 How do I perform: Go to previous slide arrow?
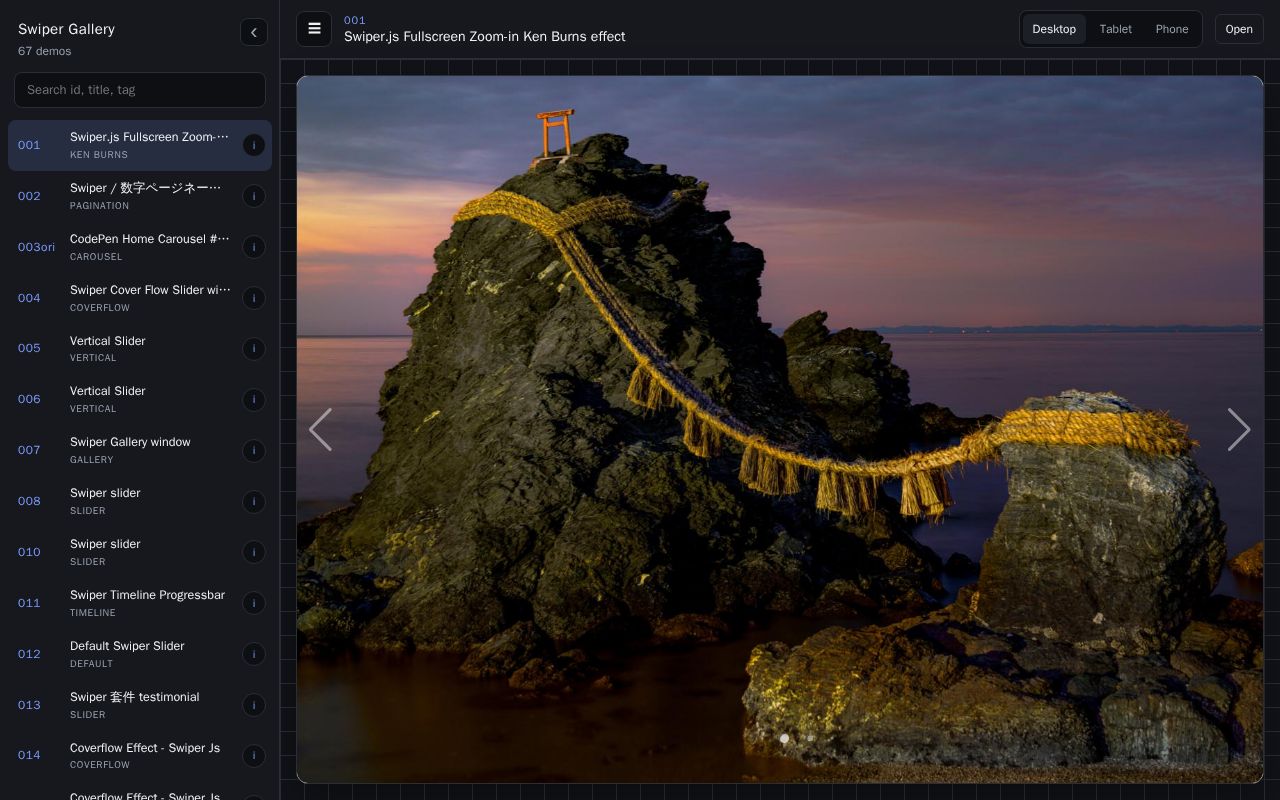320,429
